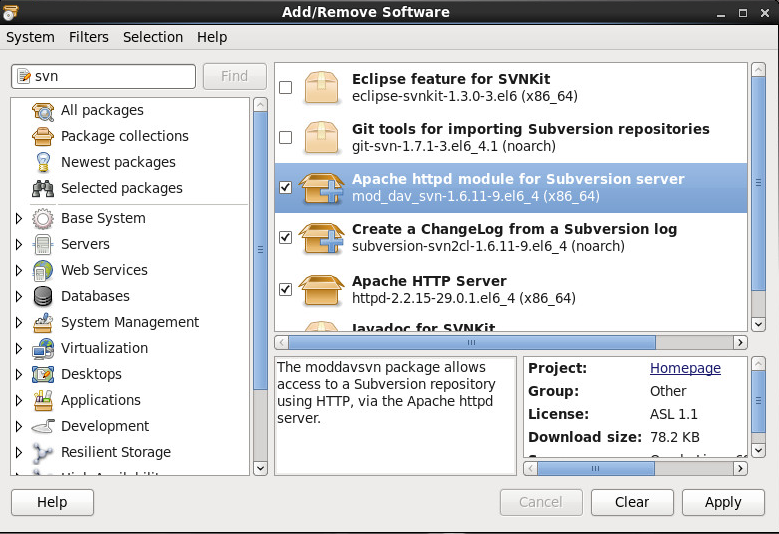779x534 pixels.
Task: Expand the Virtualization group
Action: coord(19,348)
